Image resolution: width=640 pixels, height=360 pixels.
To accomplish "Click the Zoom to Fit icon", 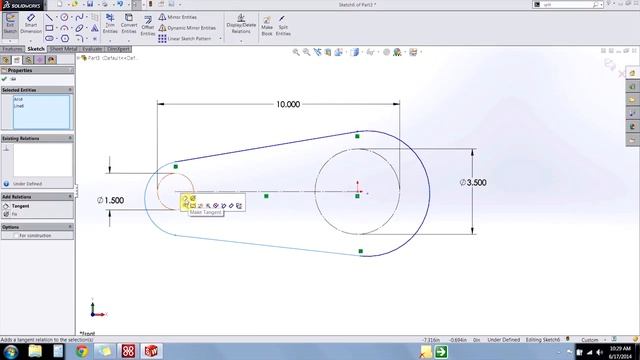I will [296, 52].
